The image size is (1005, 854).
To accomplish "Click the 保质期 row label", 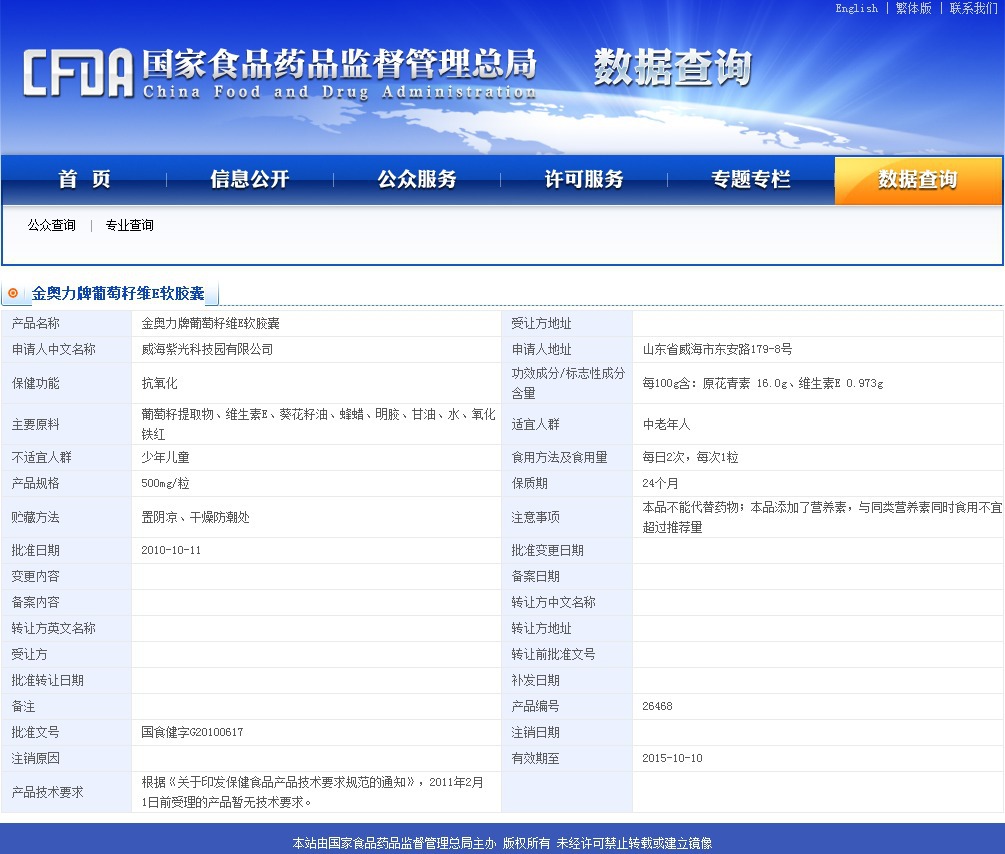I will click(529, 483).
